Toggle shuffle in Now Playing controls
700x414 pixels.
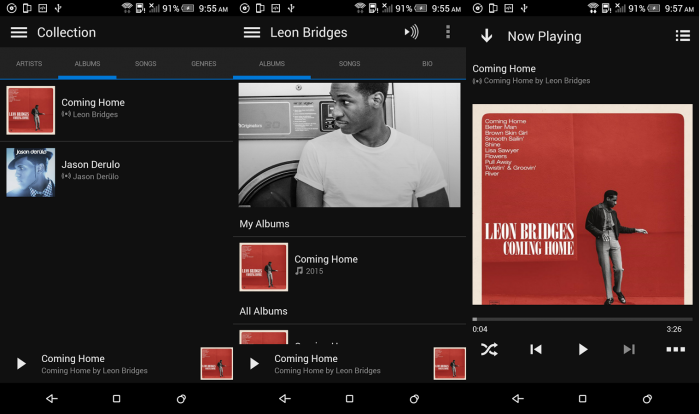[488, 349]
